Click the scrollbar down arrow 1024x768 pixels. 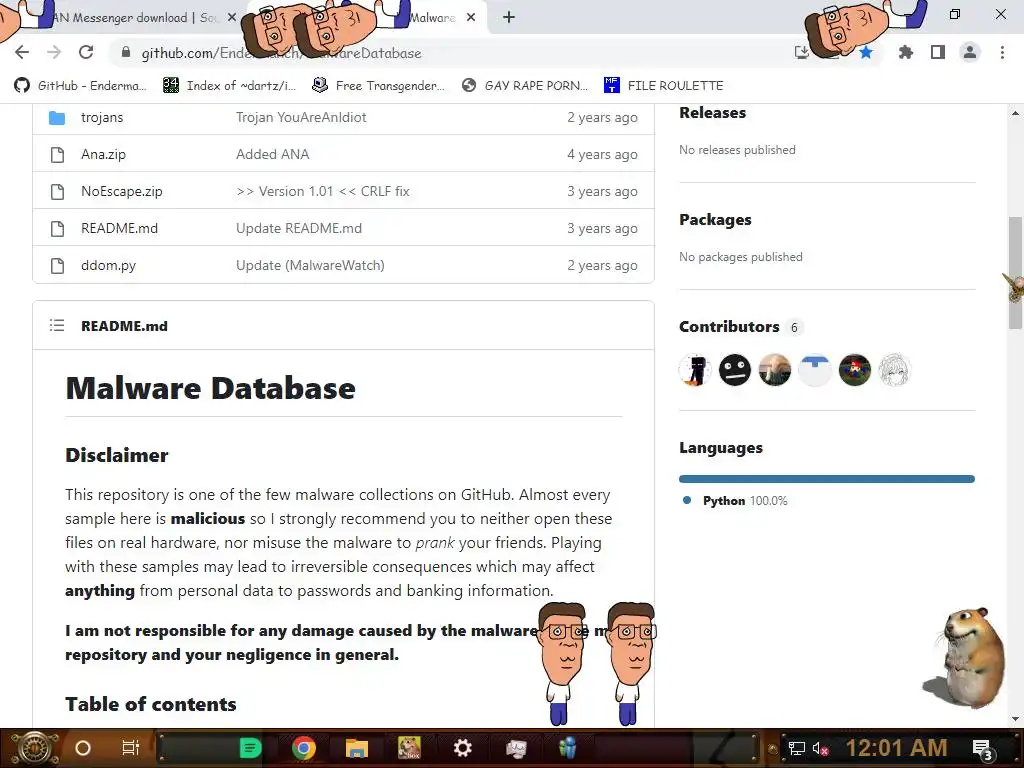1015,719
